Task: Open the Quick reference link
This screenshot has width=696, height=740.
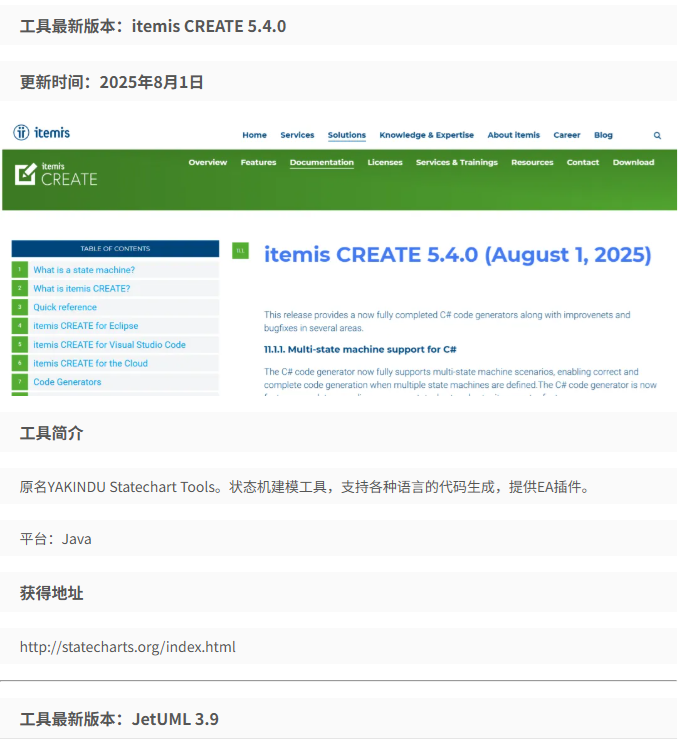Action: click(x=65, y=307)
